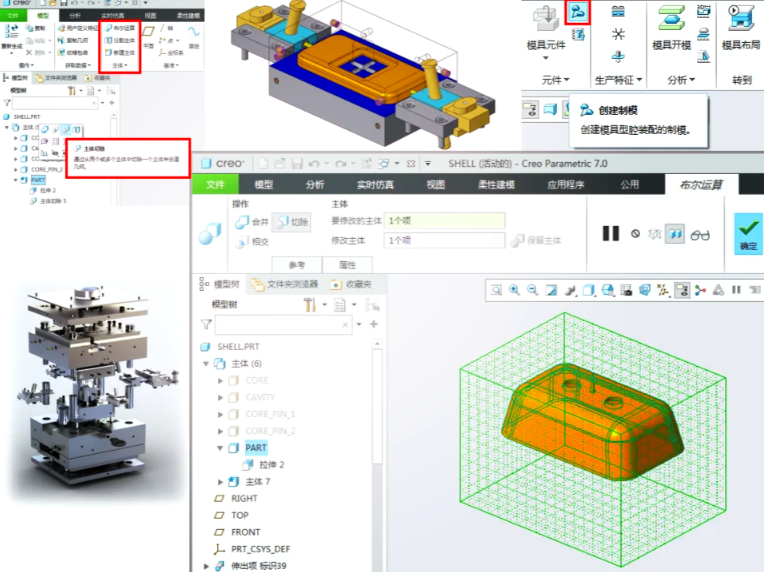The height and width of the screenshot is (572, 764).
Task: Select the 模型树 tab in the SHELL window
Action: tap(219, 284)
